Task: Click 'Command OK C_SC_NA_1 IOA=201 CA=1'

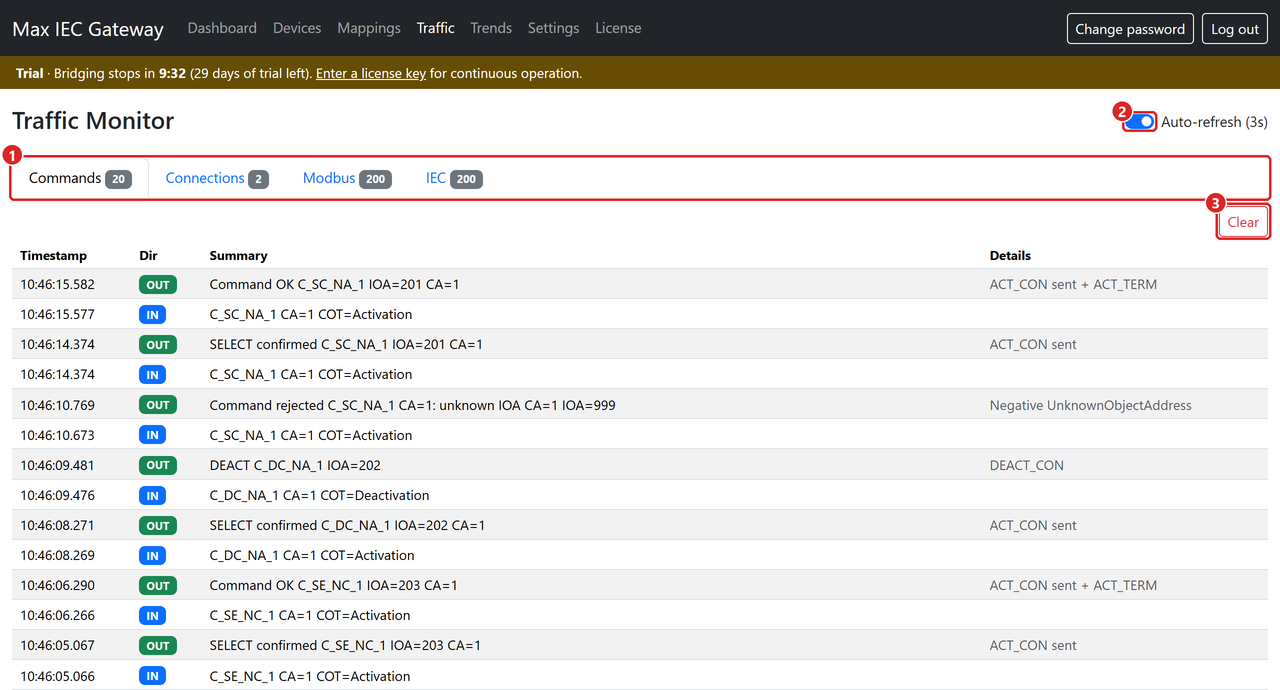Action: (335, 284)
